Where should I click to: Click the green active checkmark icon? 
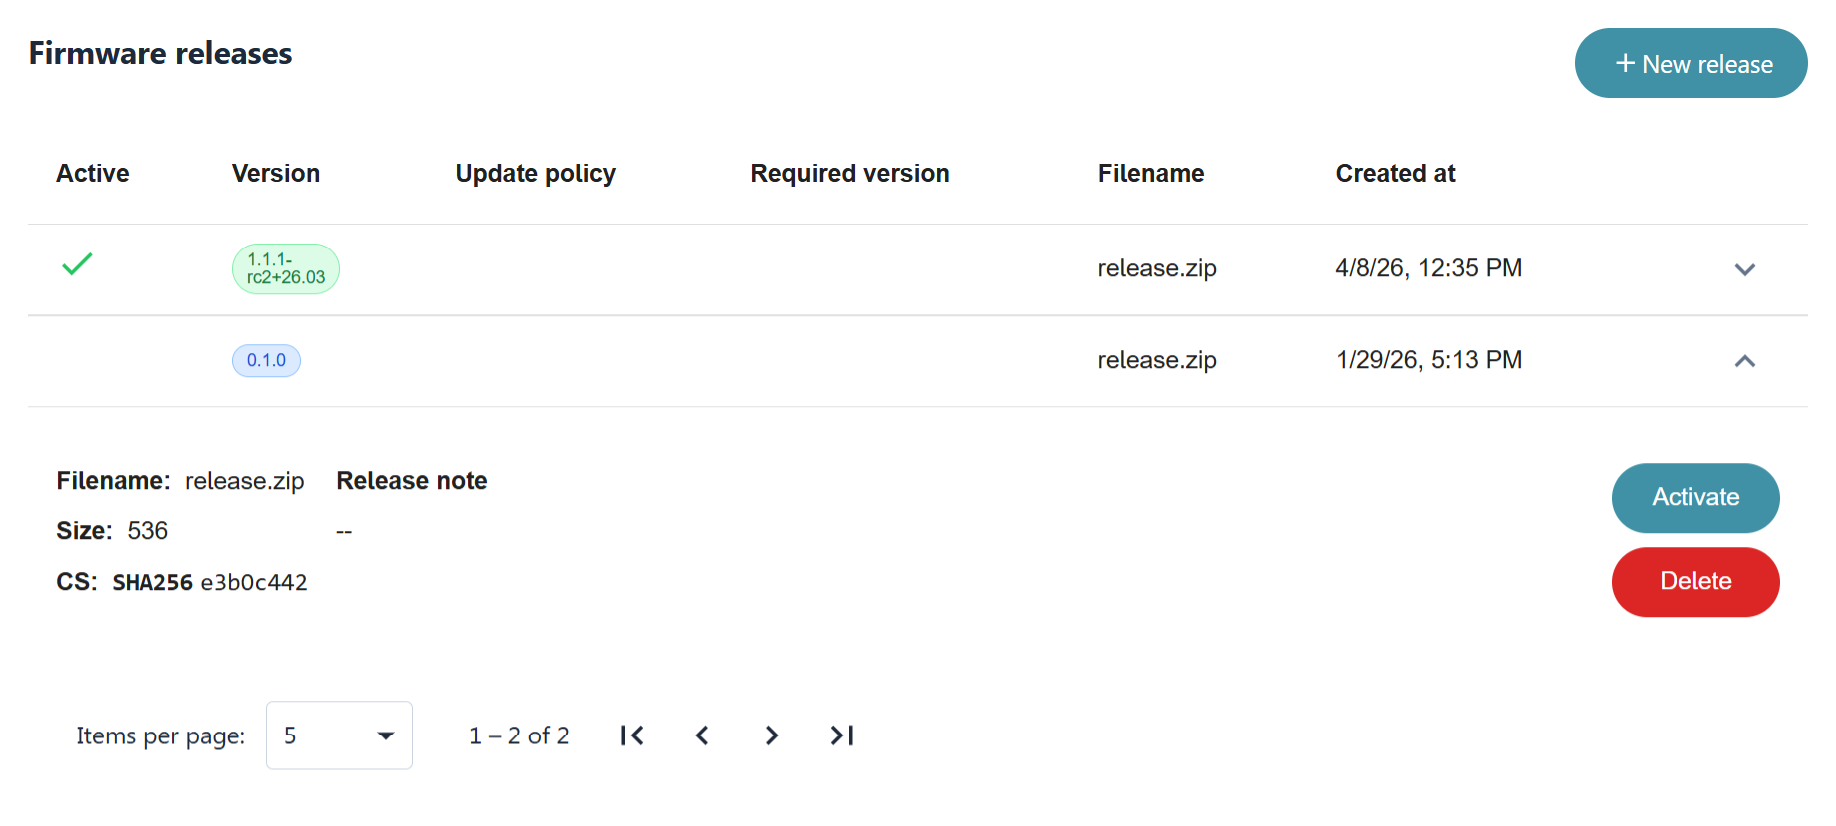click(x=77, y=264)
